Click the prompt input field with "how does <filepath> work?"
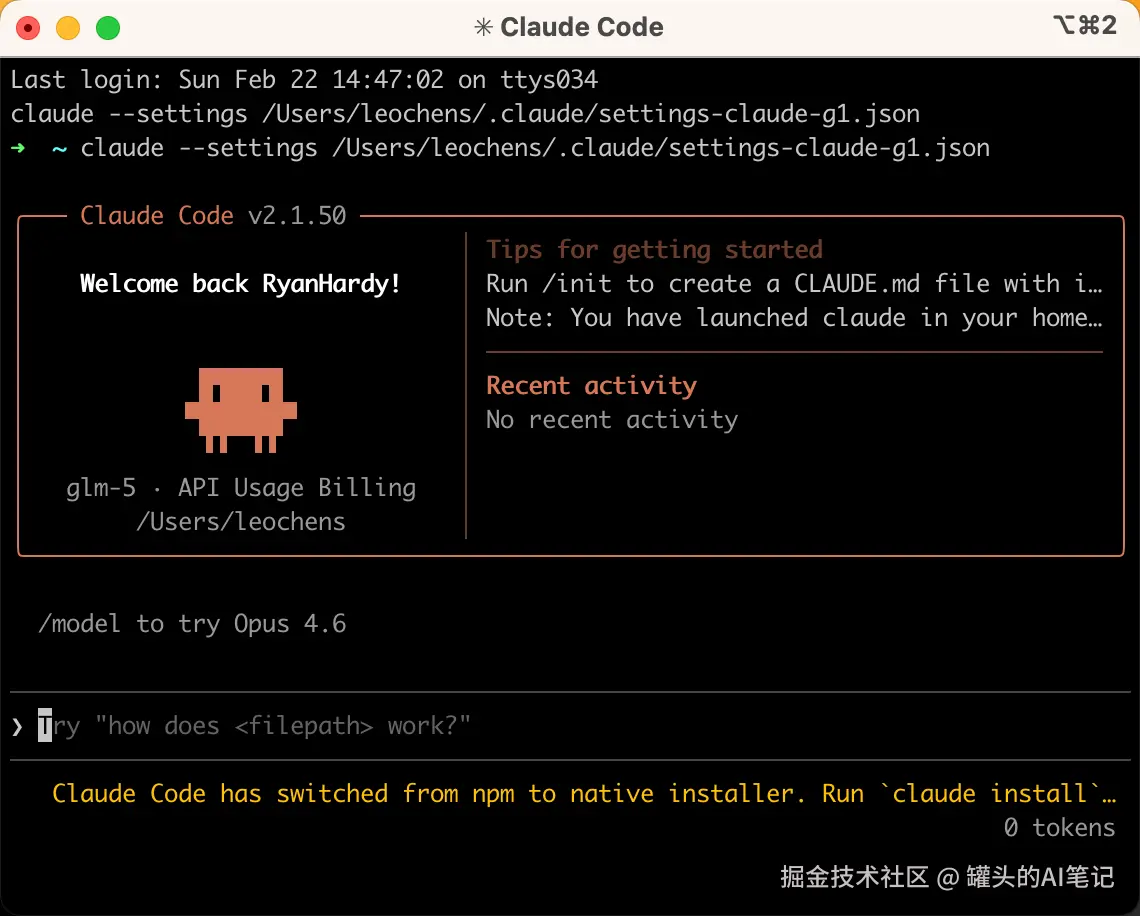 (570, 726)
